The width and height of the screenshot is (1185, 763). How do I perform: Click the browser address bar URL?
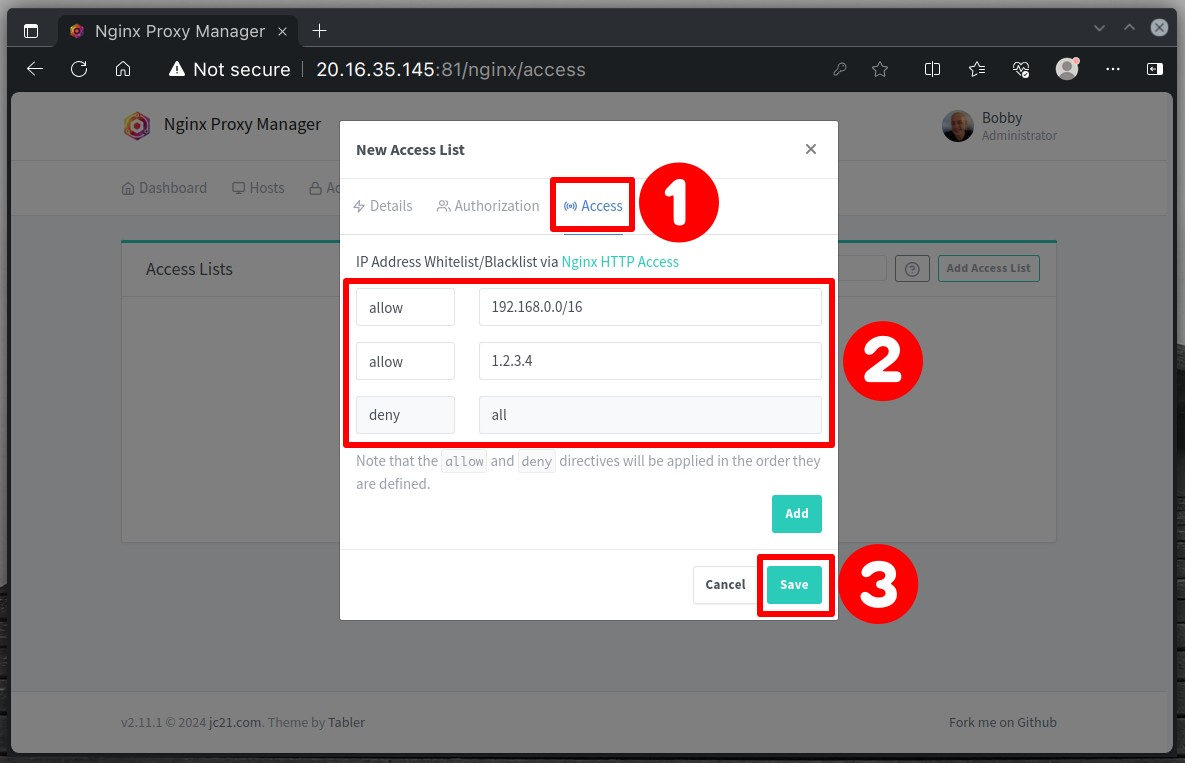[x=450, y=70]
